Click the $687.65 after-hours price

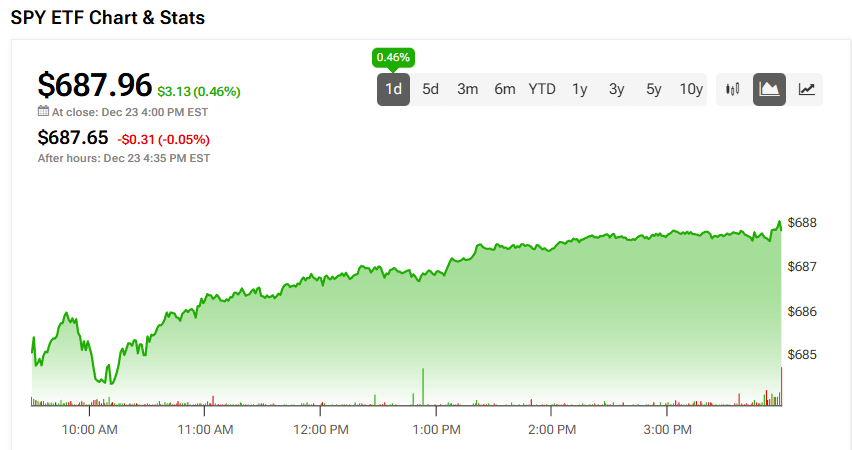tap(72, 138)
